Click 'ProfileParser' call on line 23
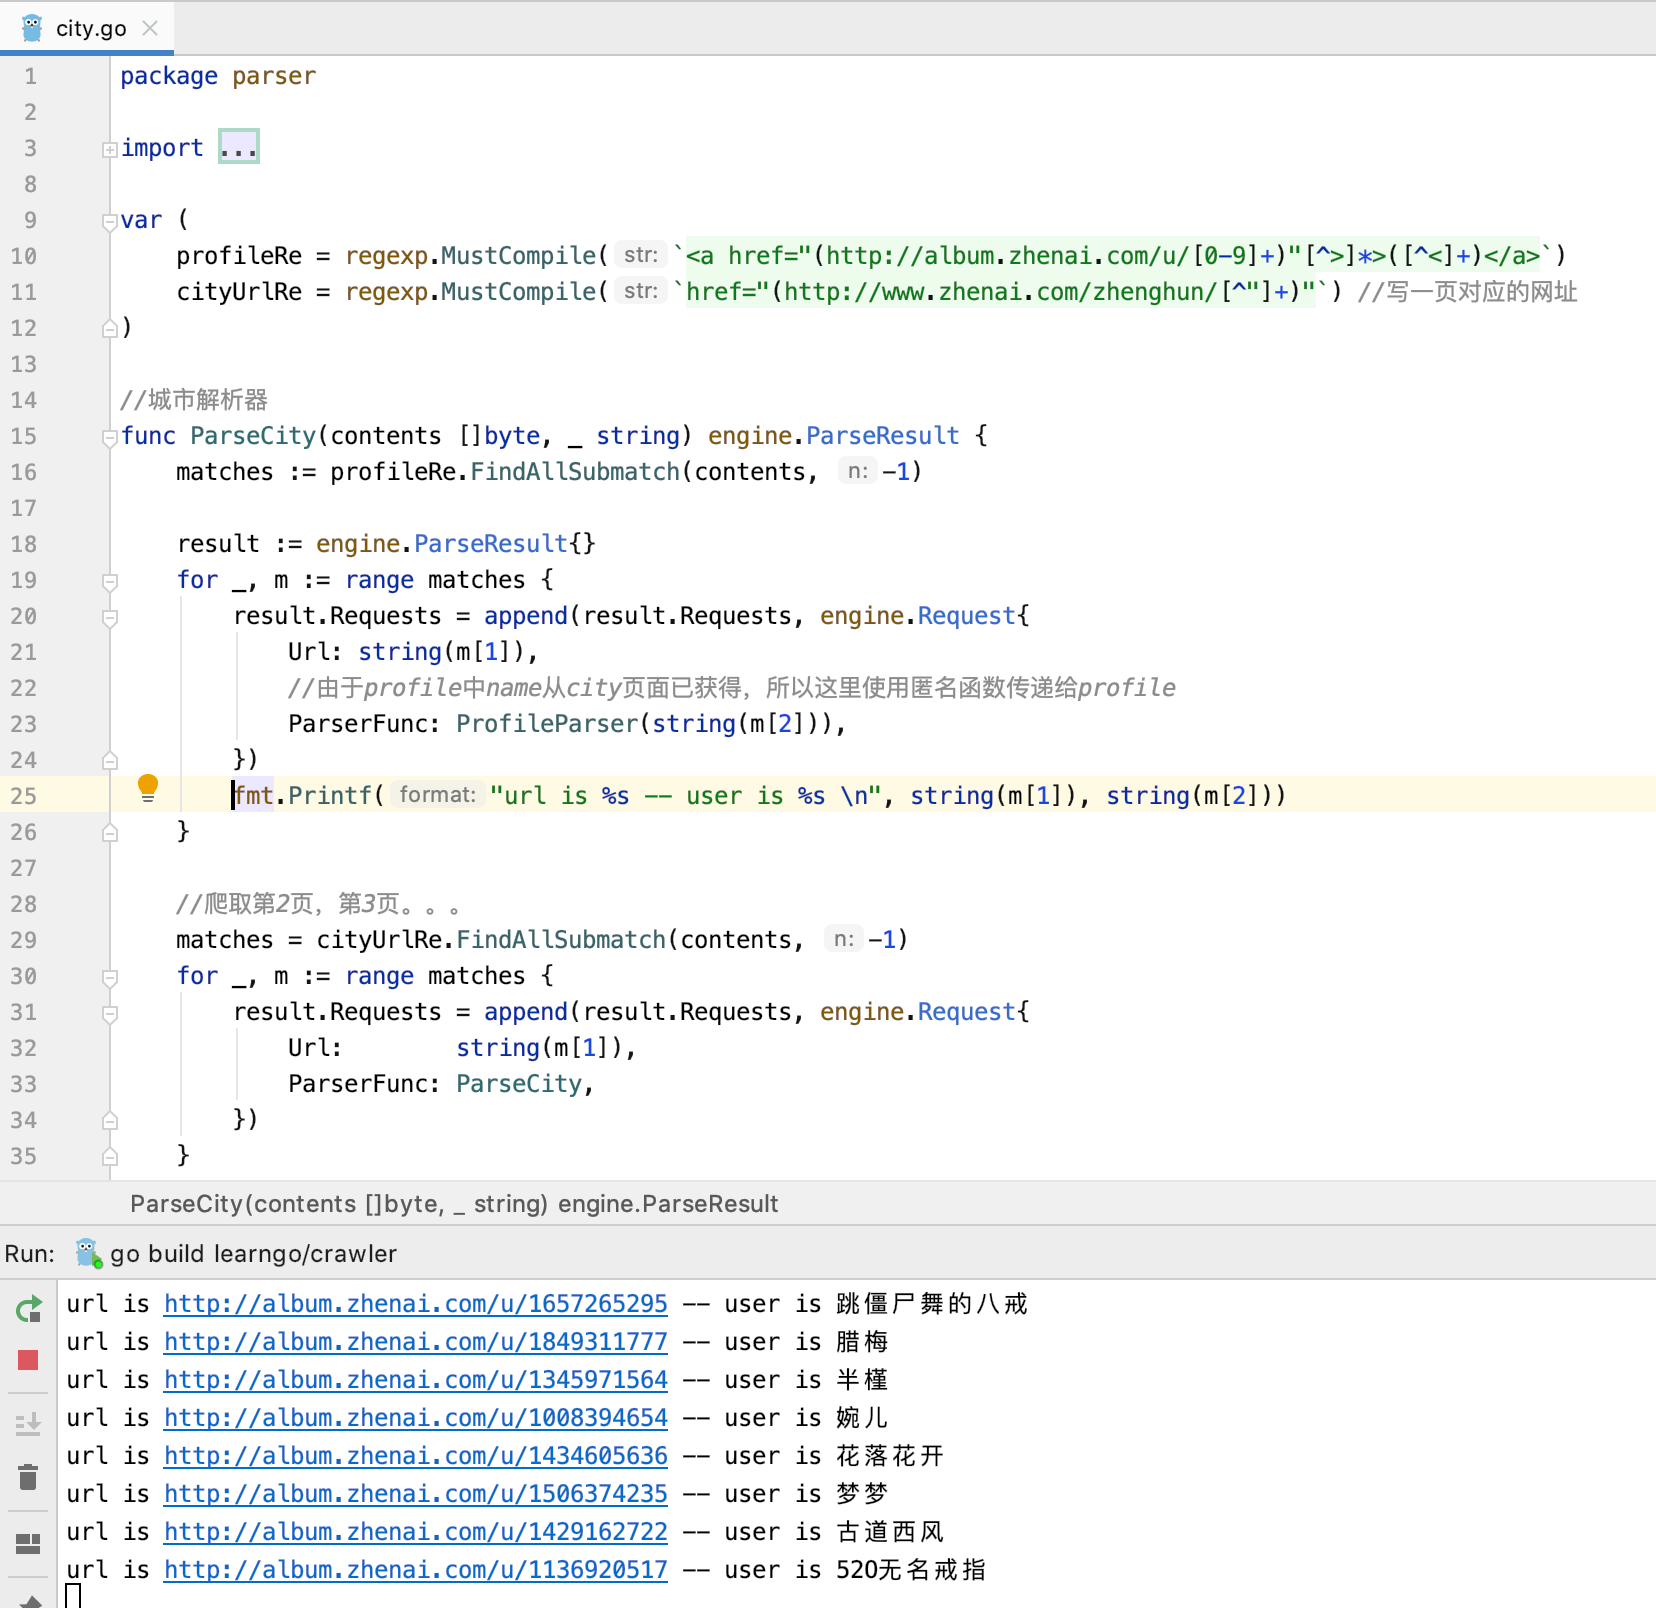Image resolution: width=1656 pixels, height=1608 pixels. click(547, 724)
